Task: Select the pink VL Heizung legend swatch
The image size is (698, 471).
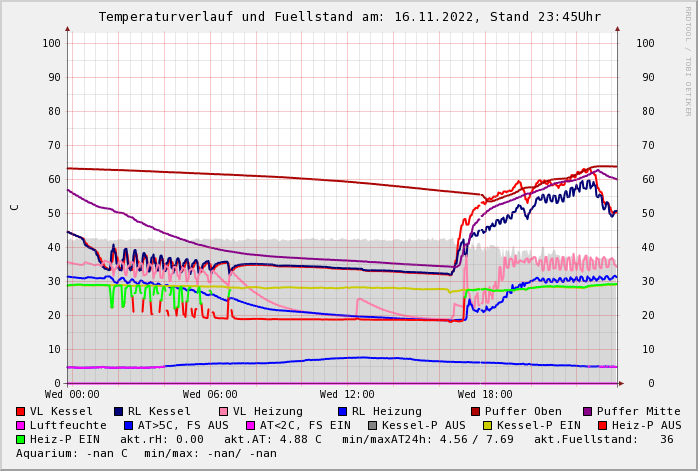Action: click(x=223, y=412)
